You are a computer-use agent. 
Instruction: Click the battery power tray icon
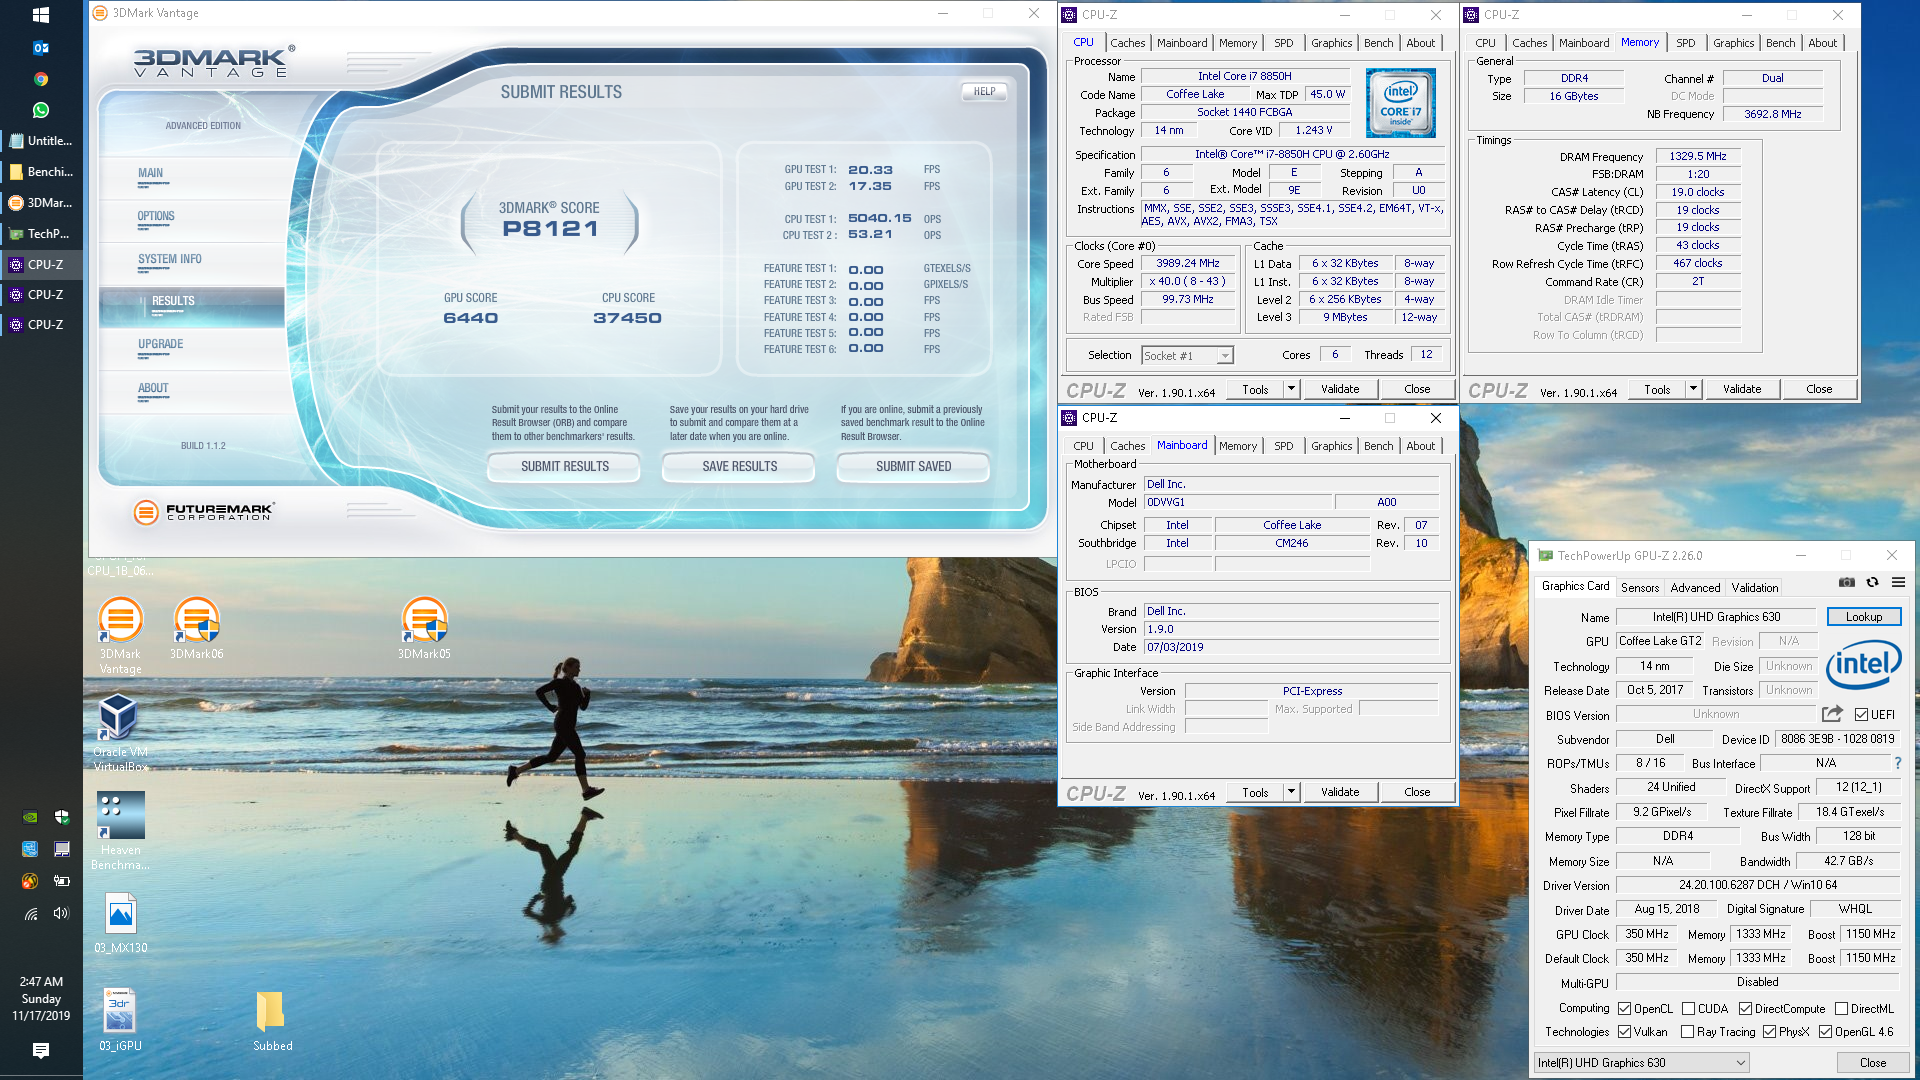tap(62, 881)
